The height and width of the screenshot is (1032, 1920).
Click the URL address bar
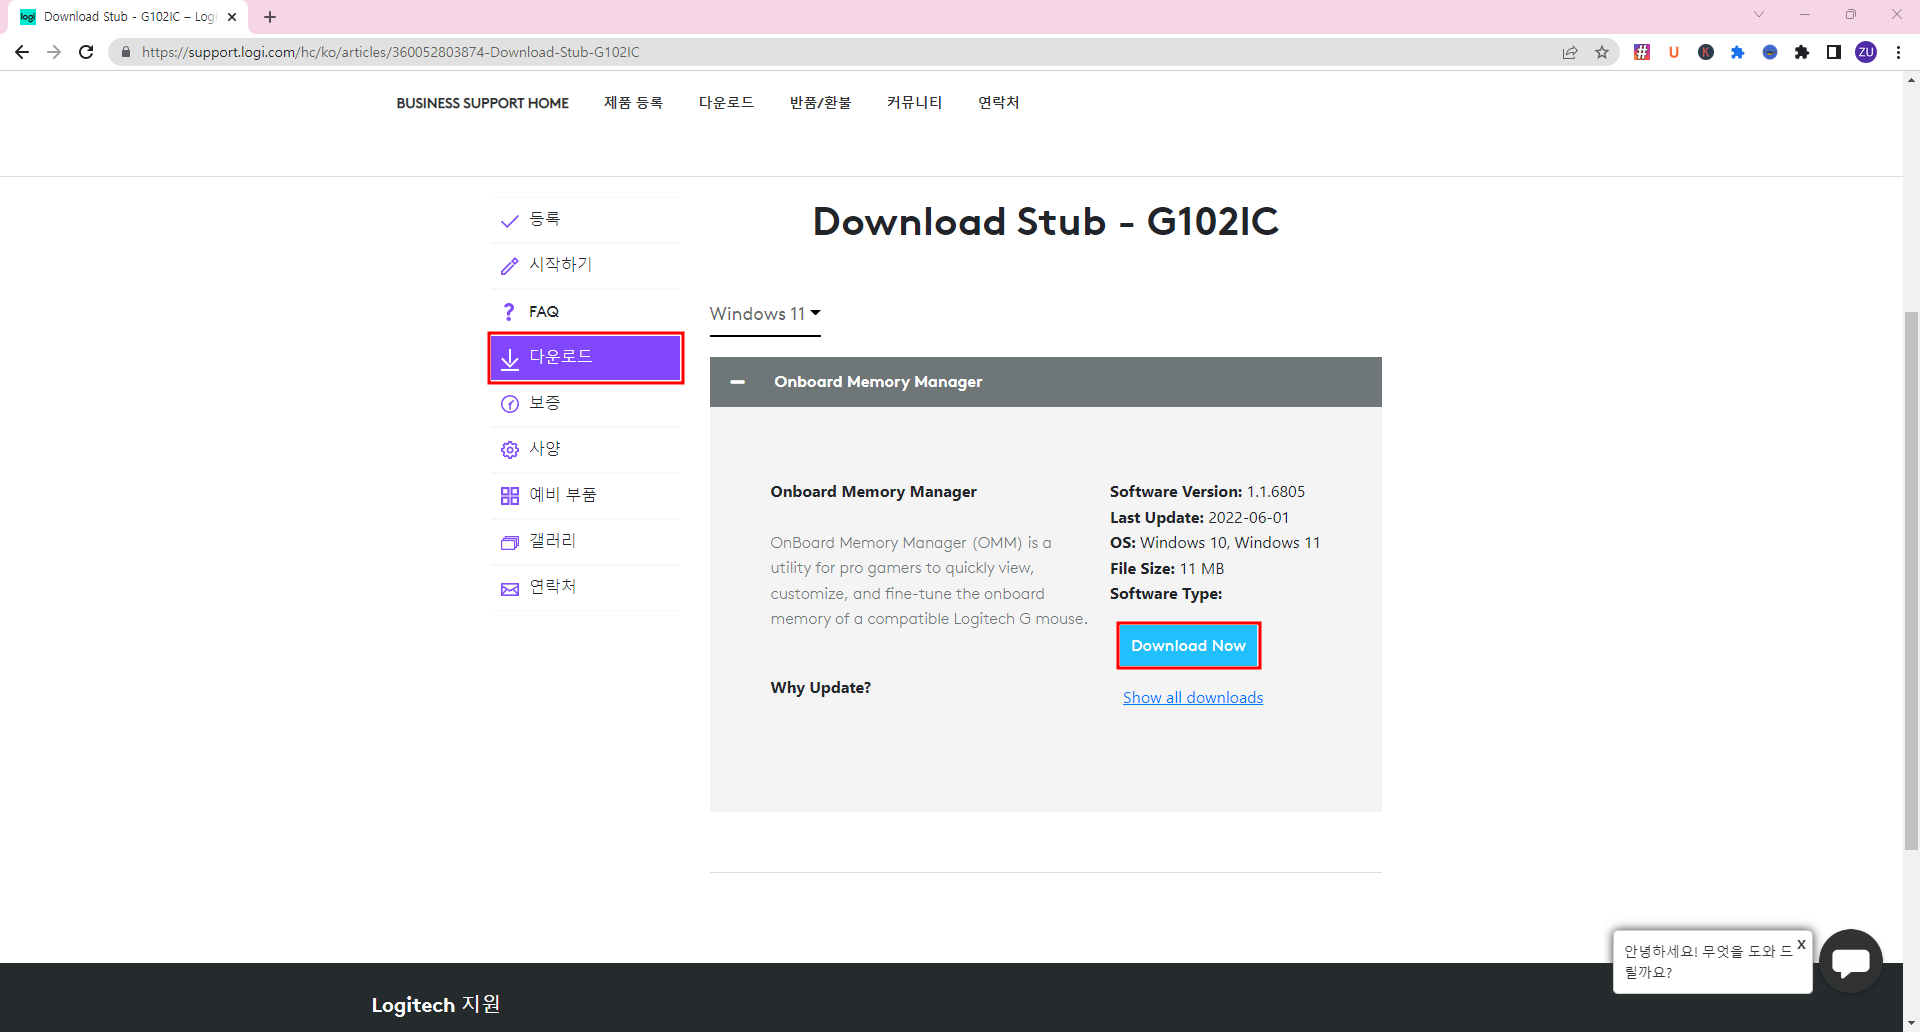click(x=840, y=52)
